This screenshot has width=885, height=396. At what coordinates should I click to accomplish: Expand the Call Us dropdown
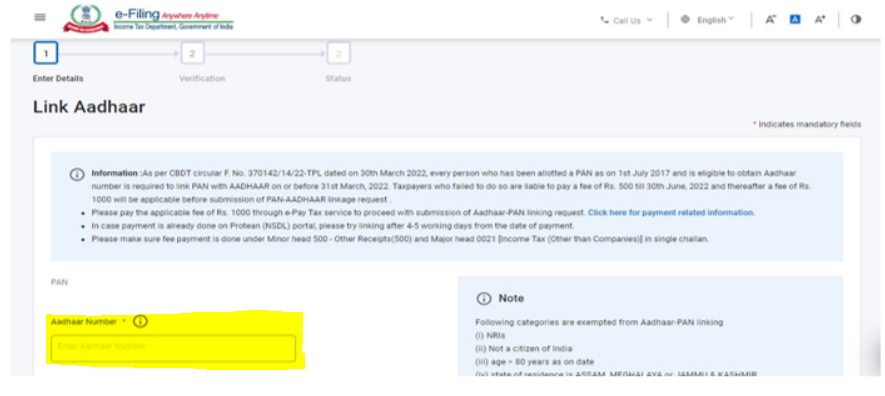(x=626, y=20)
